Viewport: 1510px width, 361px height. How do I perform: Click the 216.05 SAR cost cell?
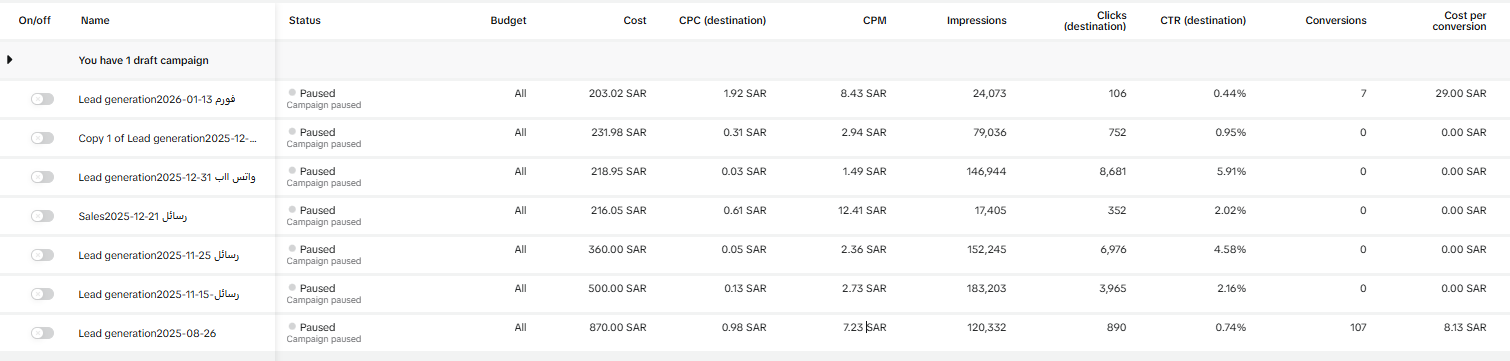point(618,210)
